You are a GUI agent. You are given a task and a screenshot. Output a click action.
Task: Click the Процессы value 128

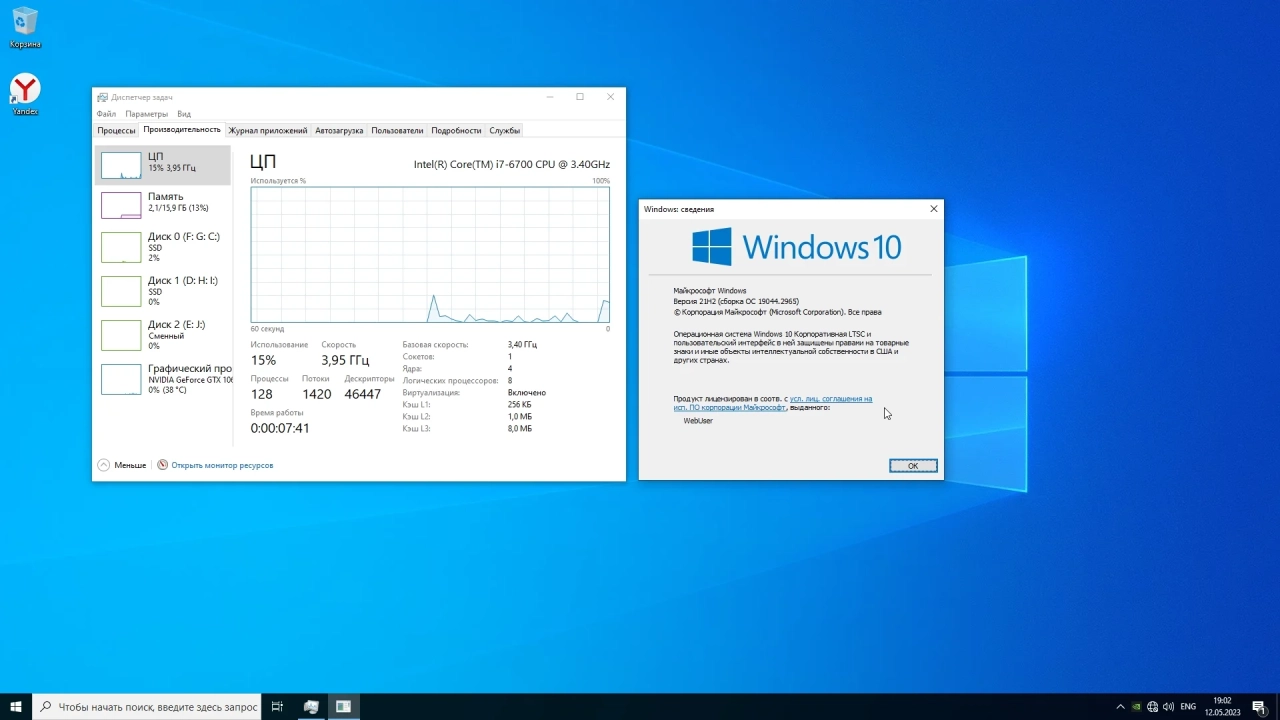(x=262, y=394)
